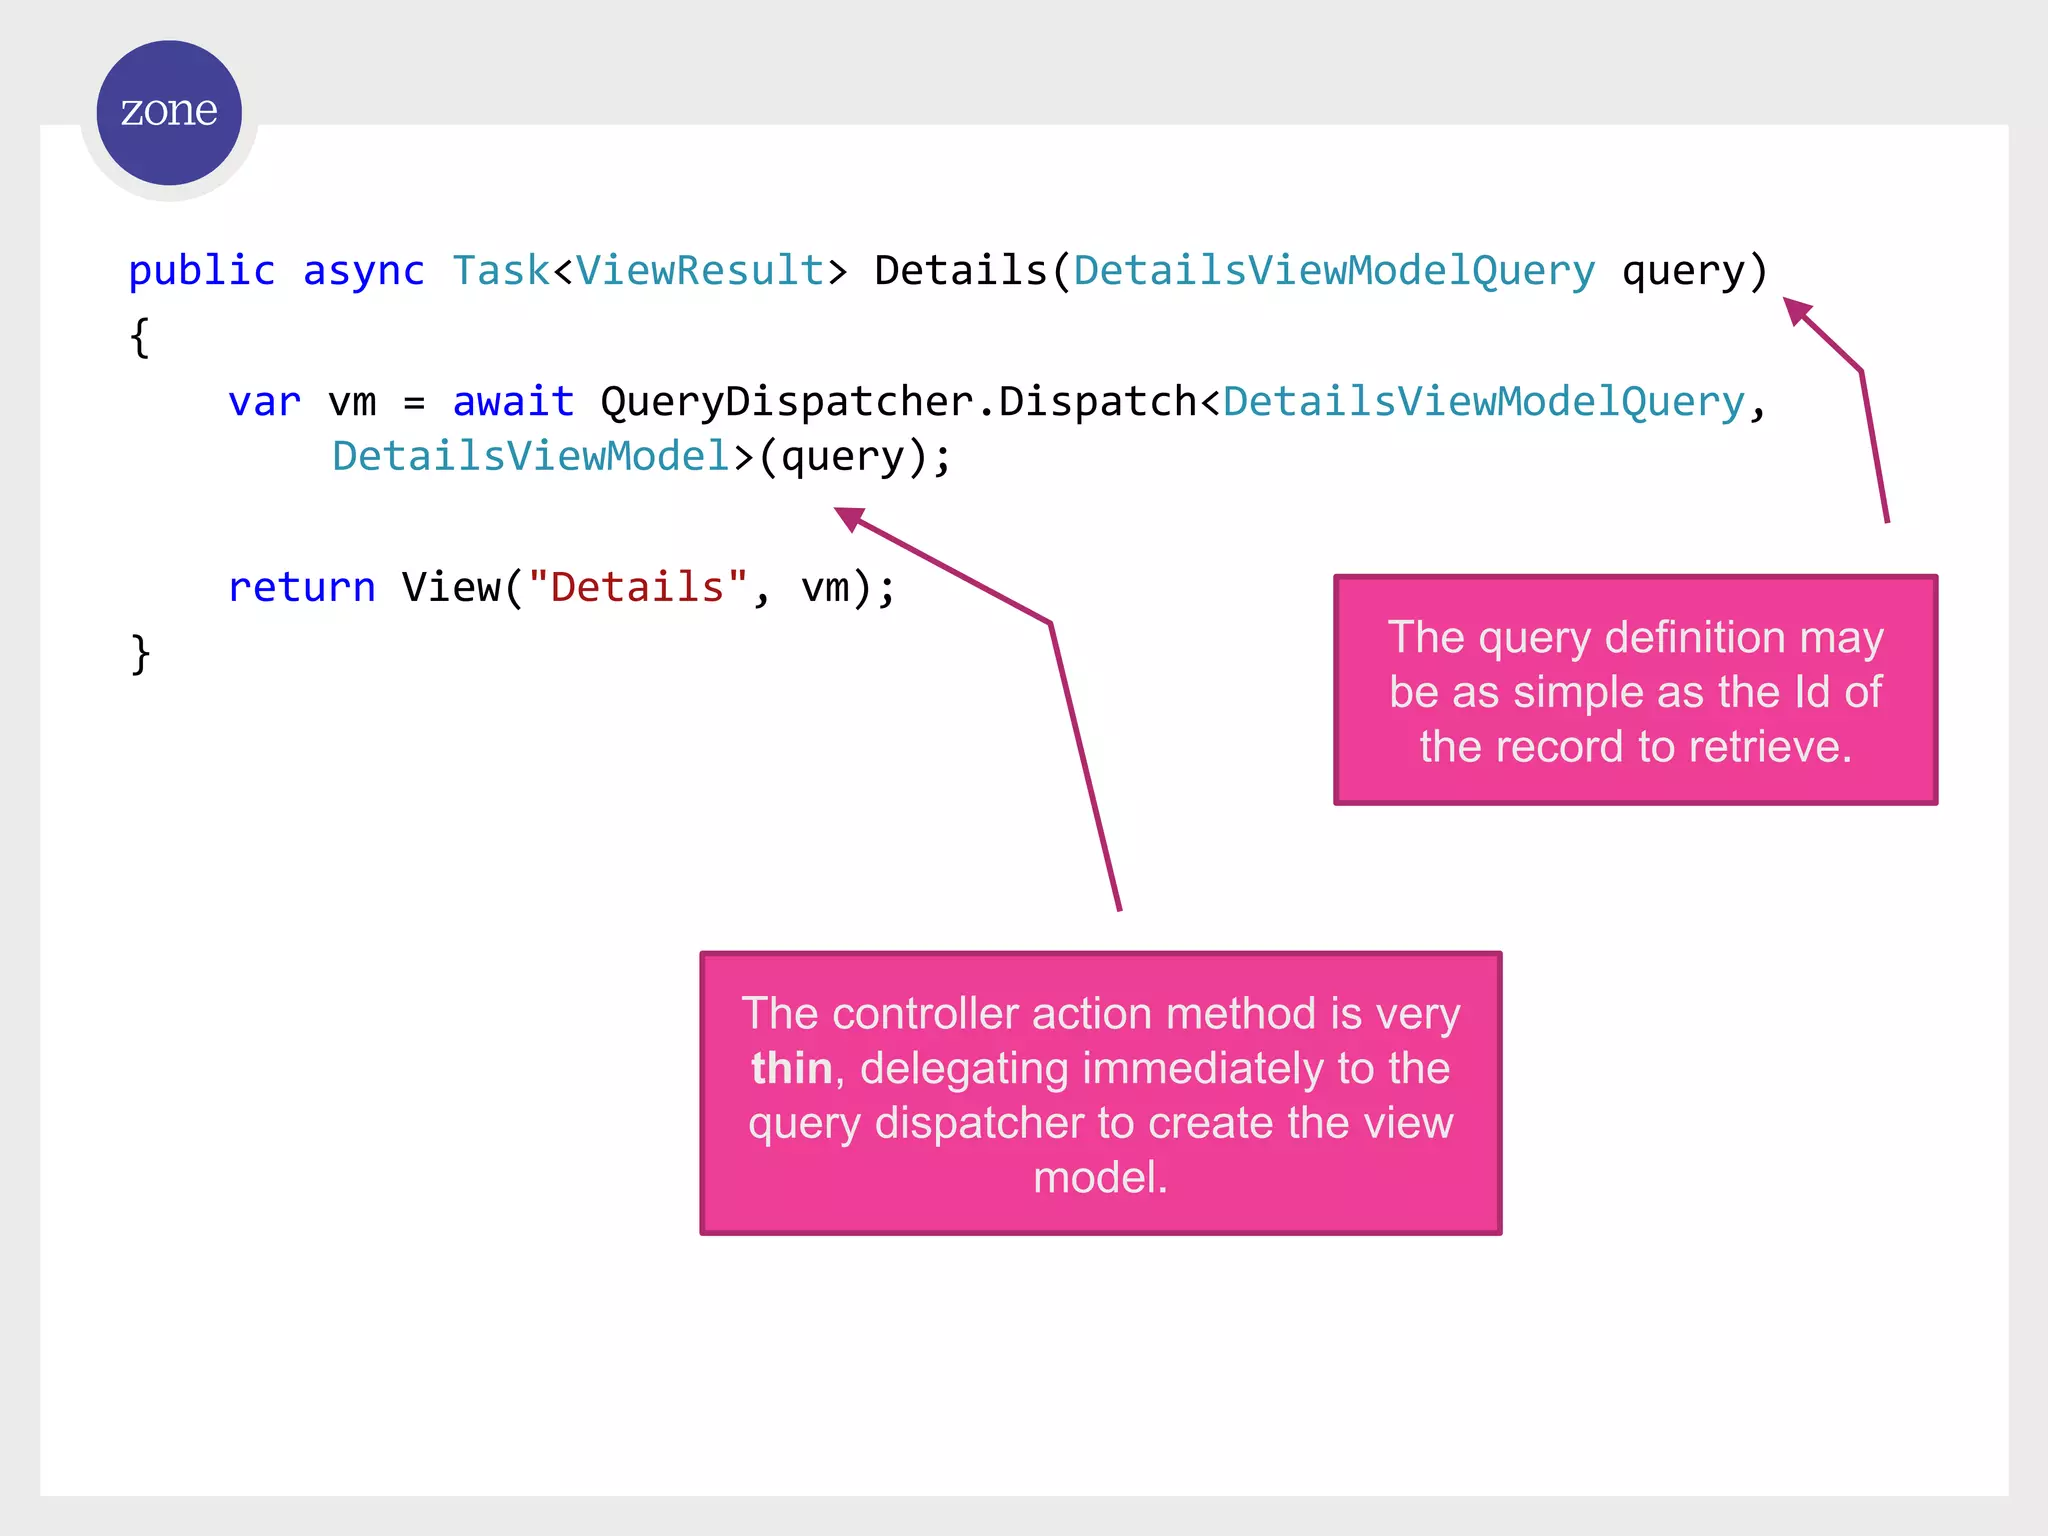Click the arrowhead pointing at DetailsViewModel line

[x=849, y=518]
